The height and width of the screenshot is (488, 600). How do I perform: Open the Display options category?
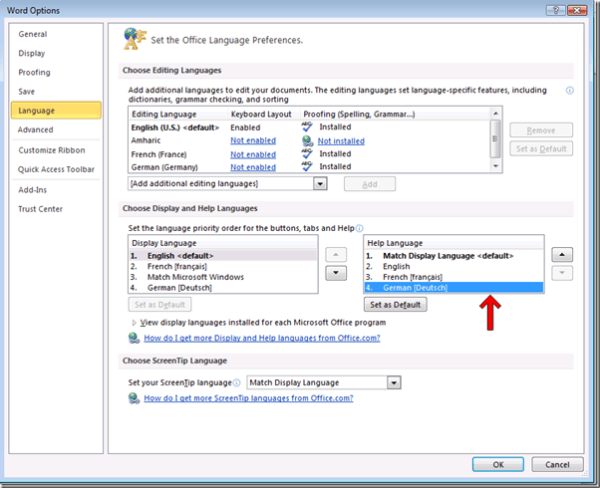click(x=56, y=53)
